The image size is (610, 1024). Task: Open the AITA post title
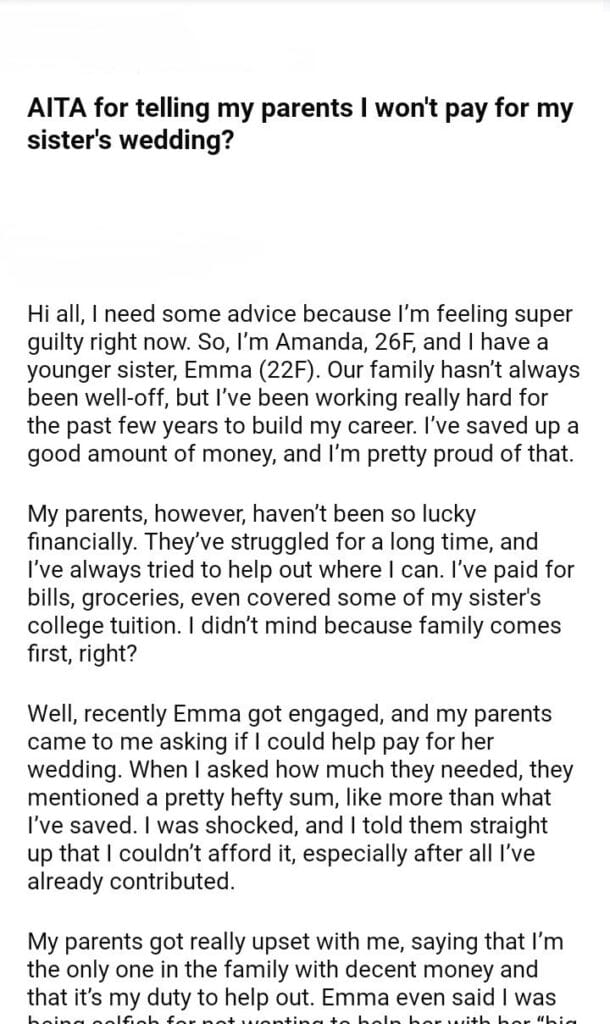pos(300,124)
